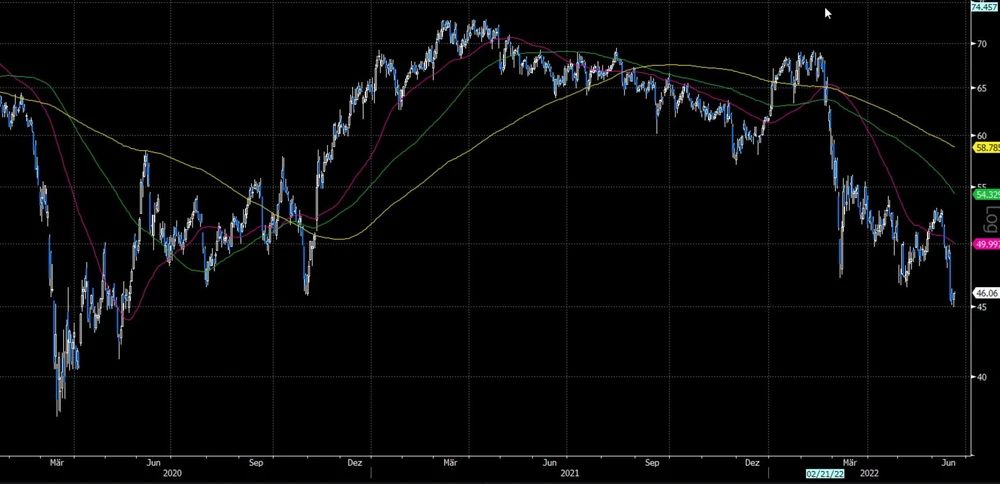Click the 74.457 value at top of price axis

(985, 7)
